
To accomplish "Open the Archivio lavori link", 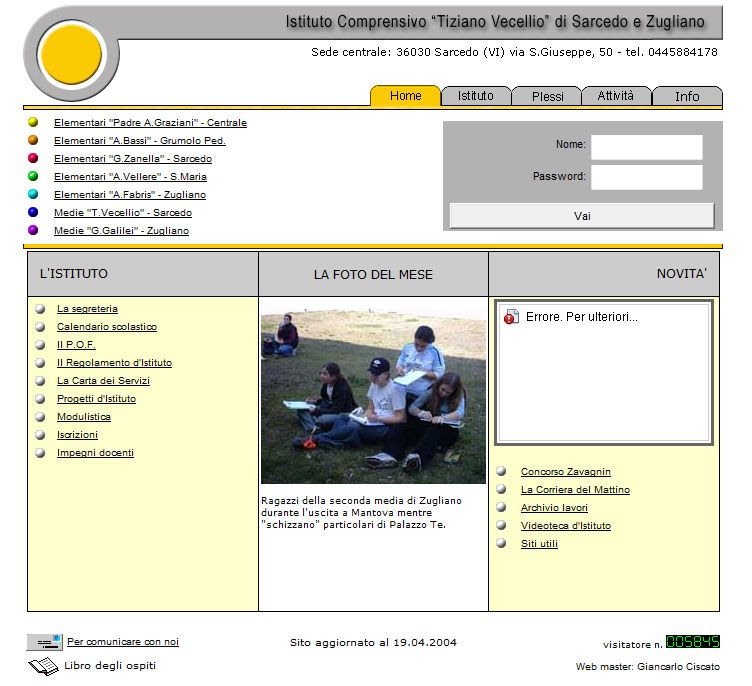I will [x=554, y=508].
